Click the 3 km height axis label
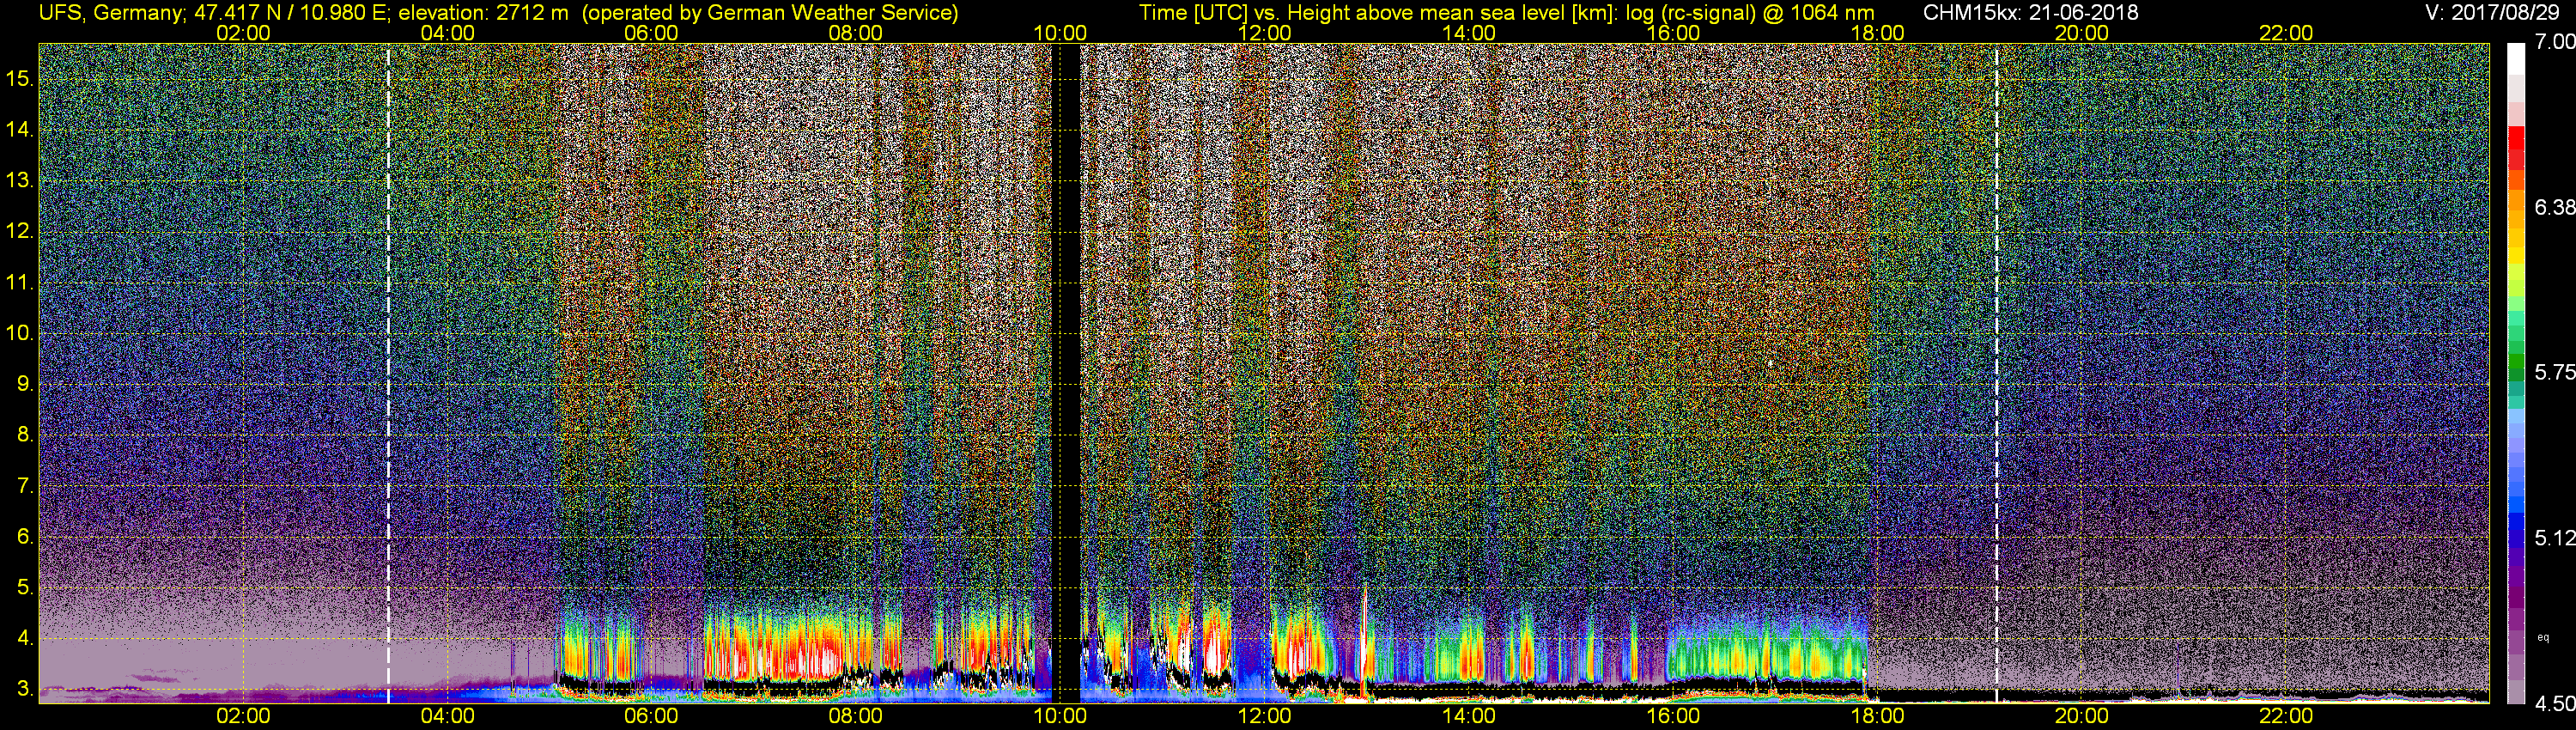Image resolution: width=2576 pixels, height=730 pixels. (23, 689)
